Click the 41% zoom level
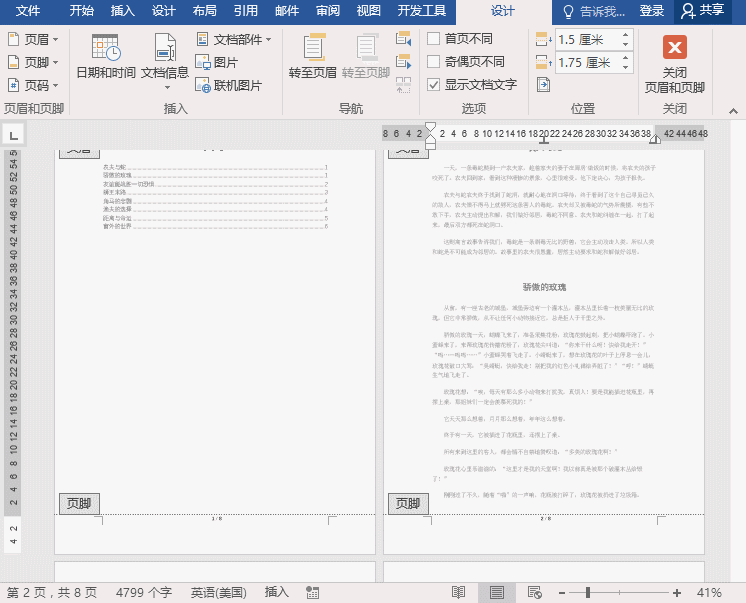The image size is (746, 603). coord(709,593)
